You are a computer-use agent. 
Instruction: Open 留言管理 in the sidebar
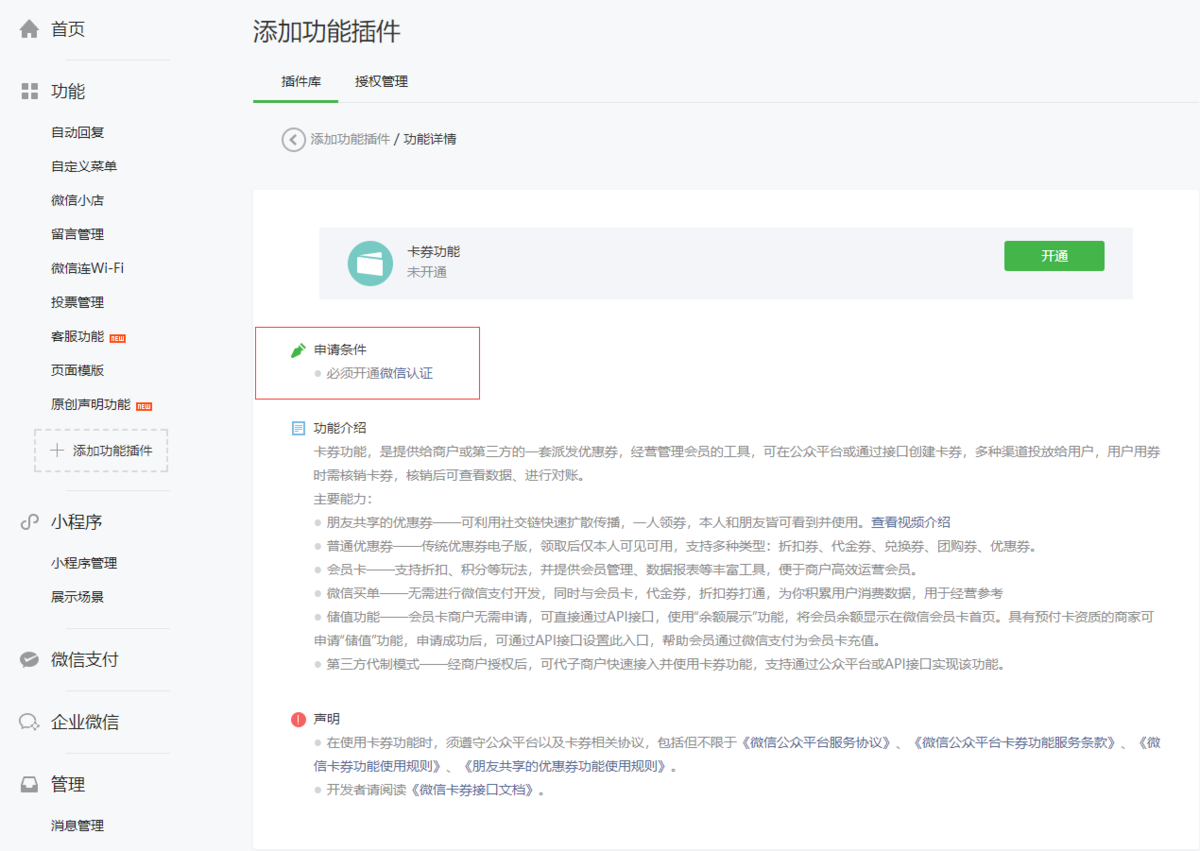pyautogui.click(x=78, y=234)
